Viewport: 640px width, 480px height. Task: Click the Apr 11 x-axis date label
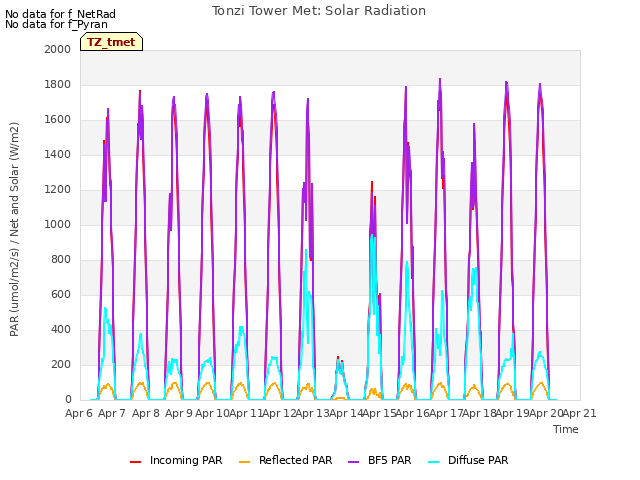[245, 413]
